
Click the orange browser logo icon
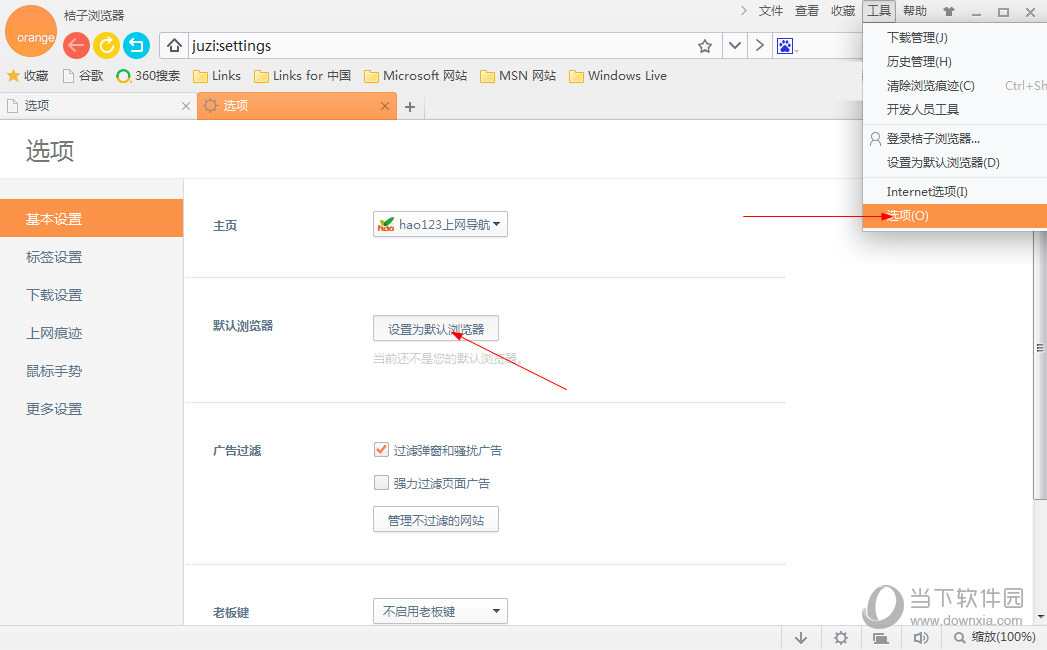(x=31, y=31)
